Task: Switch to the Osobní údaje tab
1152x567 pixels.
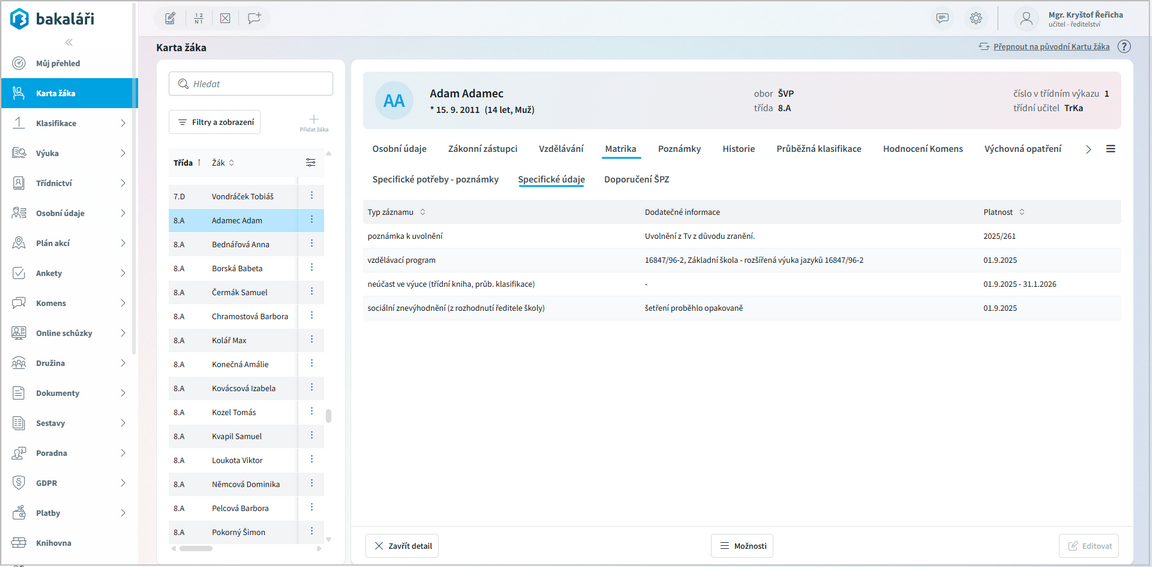Action: [x=399, y=149]
